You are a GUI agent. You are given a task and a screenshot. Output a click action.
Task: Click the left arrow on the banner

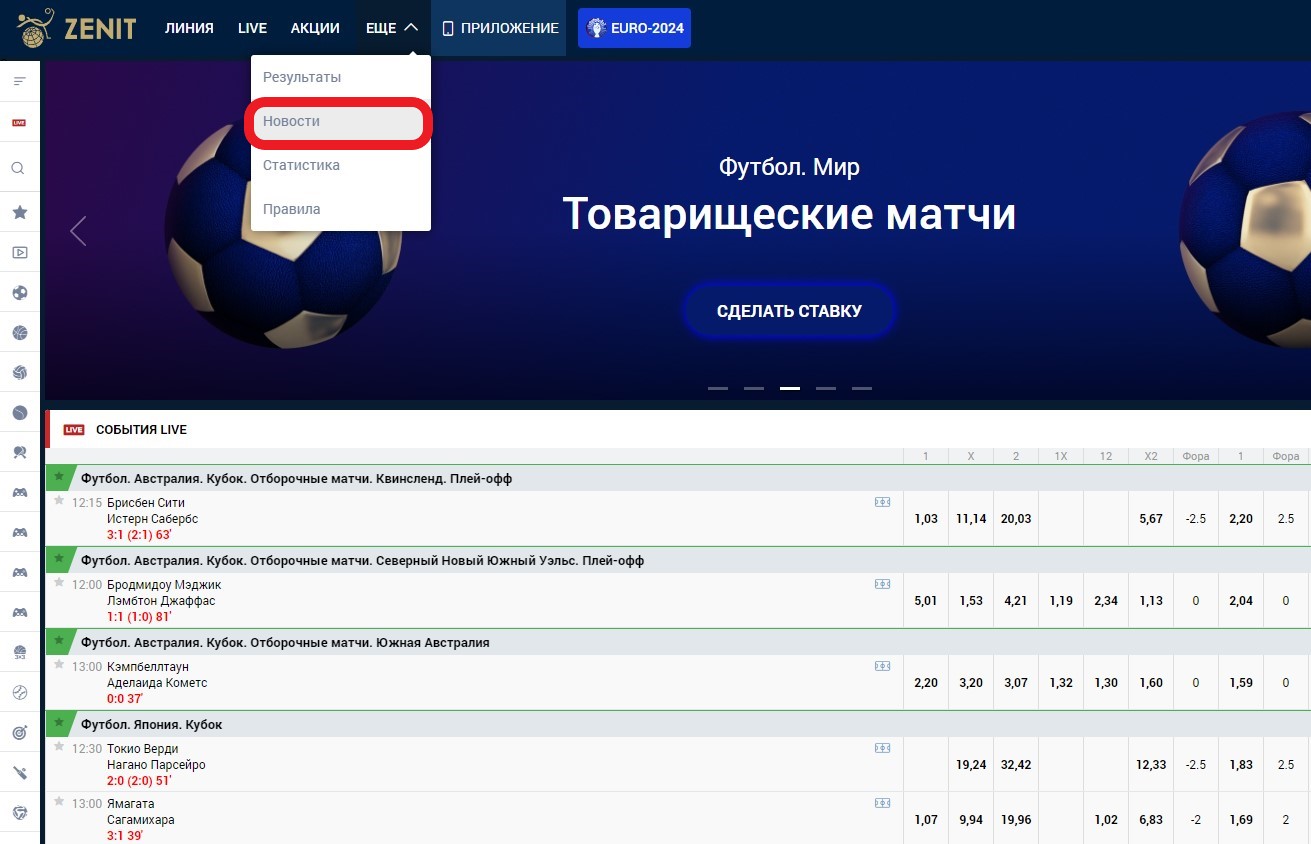[78, 231]
